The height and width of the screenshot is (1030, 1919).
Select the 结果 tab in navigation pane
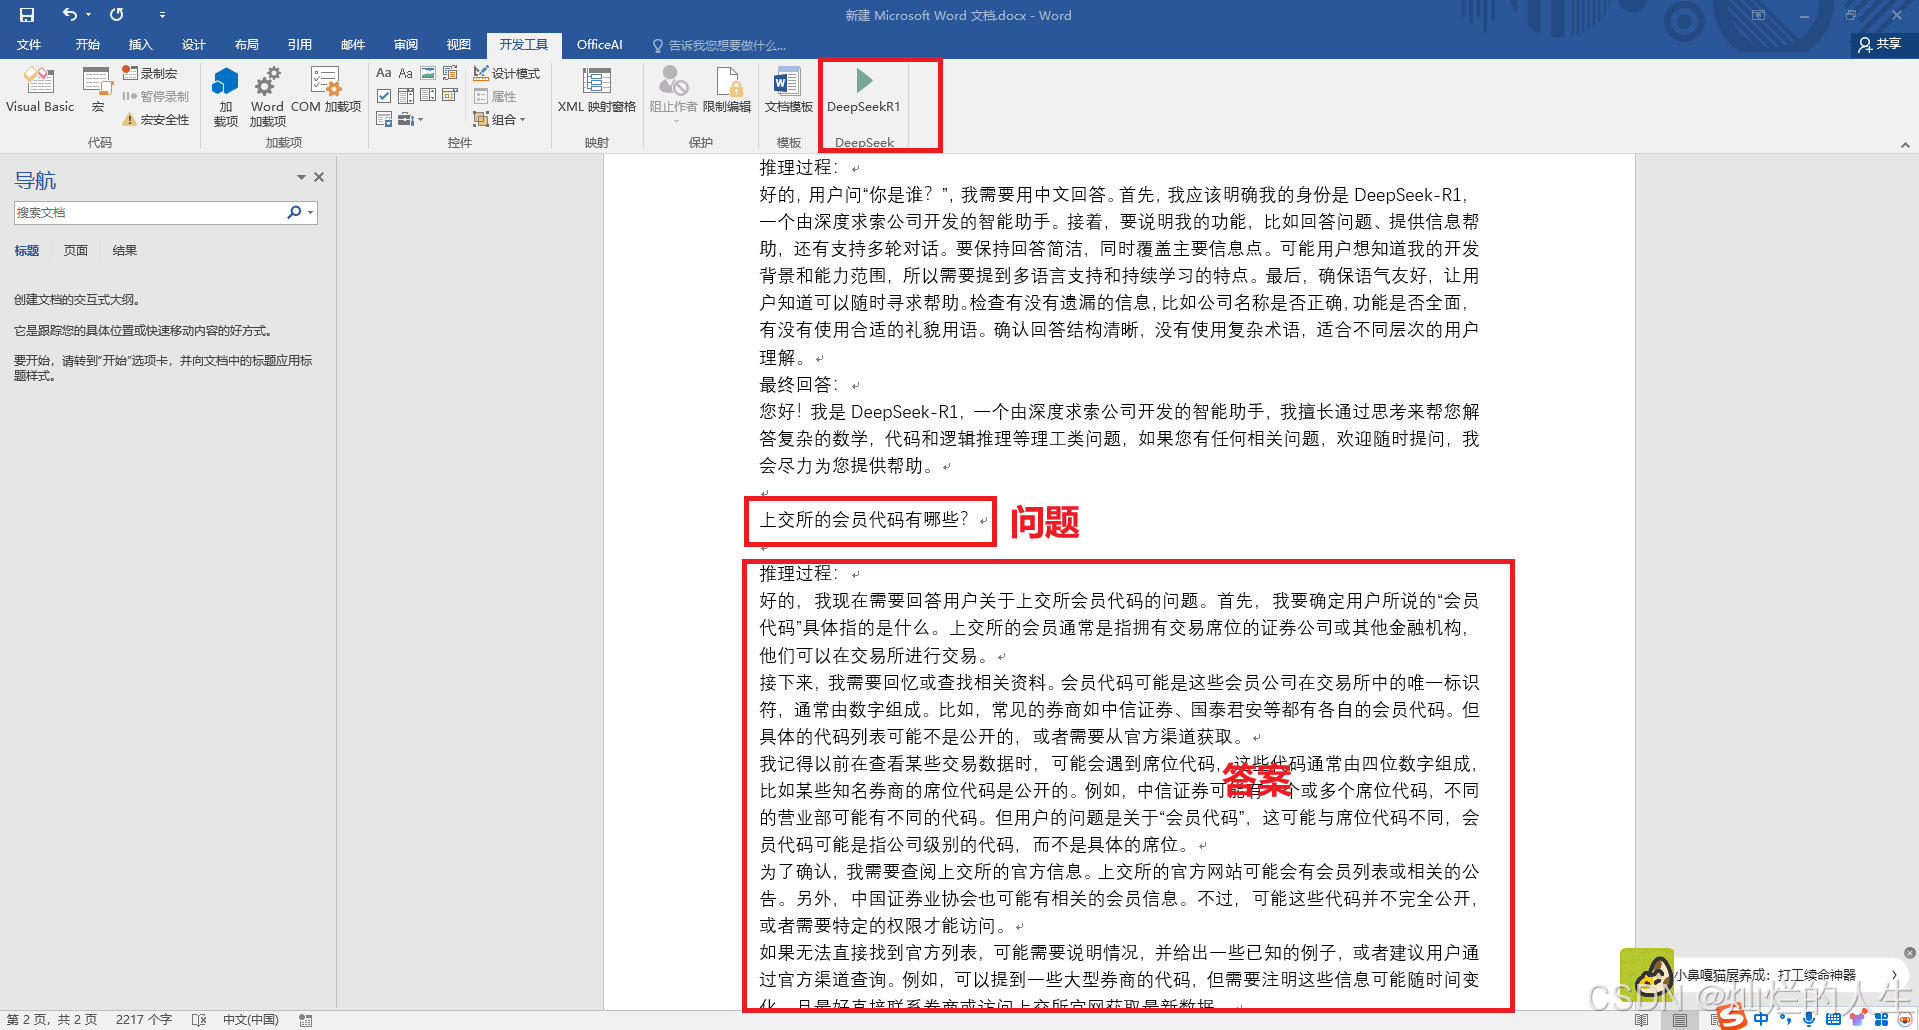[125, 250]
